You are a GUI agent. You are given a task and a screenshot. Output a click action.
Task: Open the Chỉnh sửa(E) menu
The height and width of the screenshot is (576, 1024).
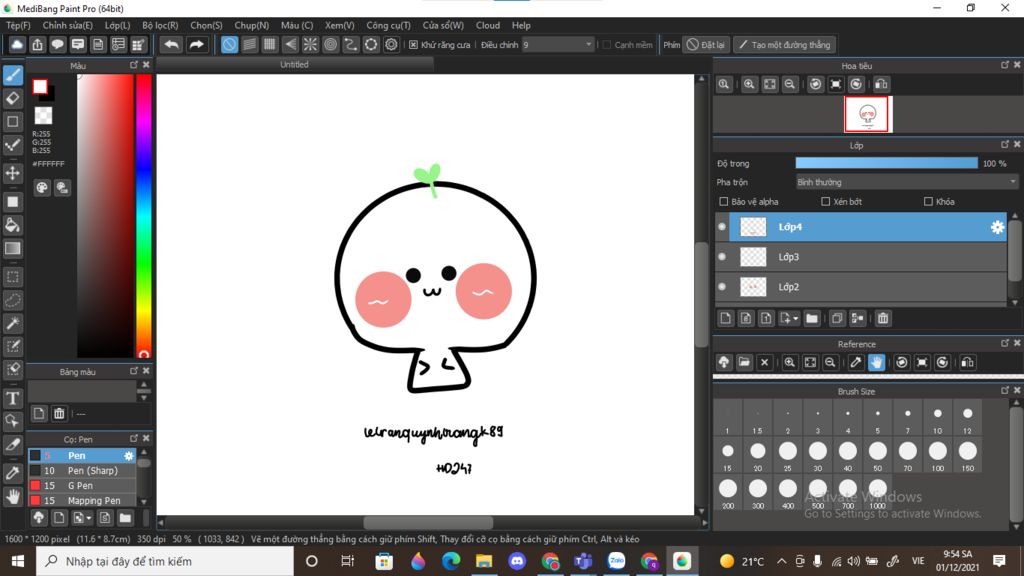coord(68,25)
